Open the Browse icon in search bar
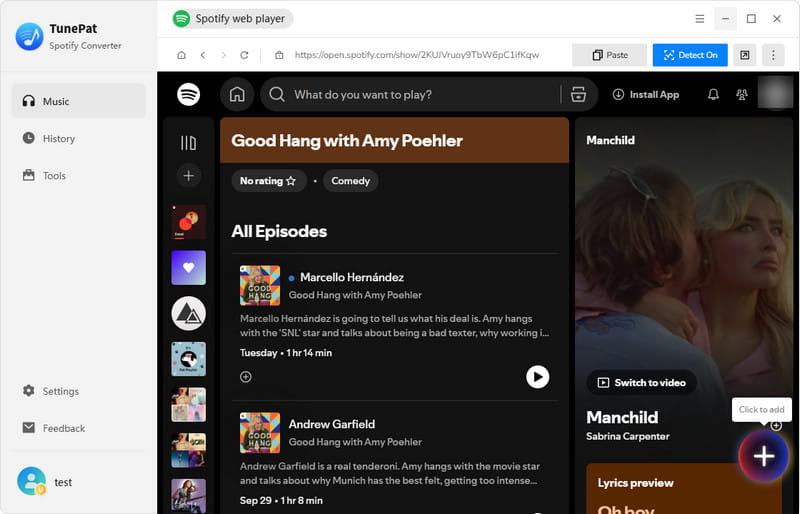This screenshot has width=800, height=514. point(578,94)
